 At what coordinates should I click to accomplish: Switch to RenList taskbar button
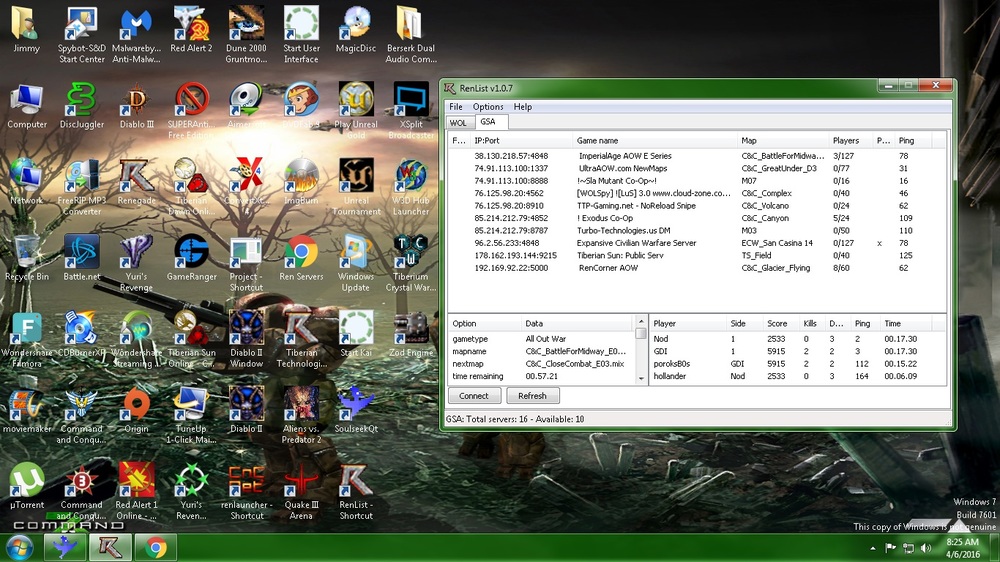pos(110,548)
